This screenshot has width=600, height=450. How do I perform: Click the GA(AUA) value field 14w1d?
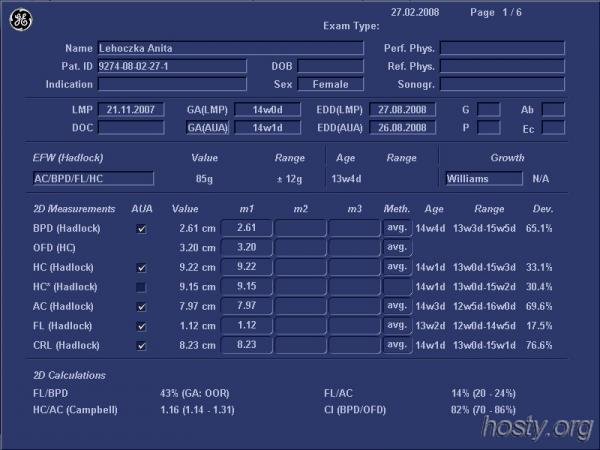(x=267, y=128)
